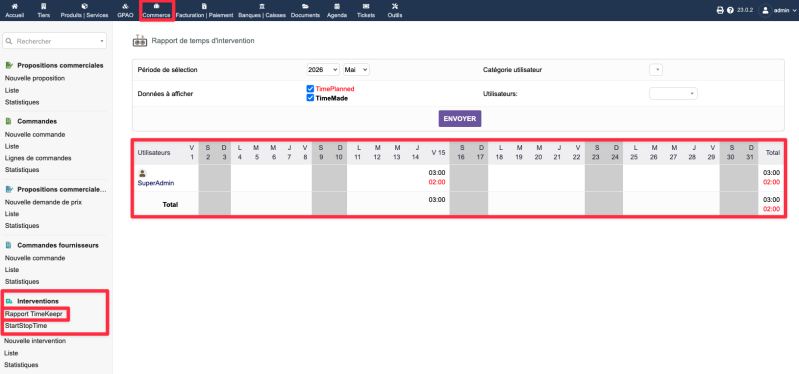This screenshot has height=374, width=799.
Task: Open the GPAO module icon
Action: [125, 6]
